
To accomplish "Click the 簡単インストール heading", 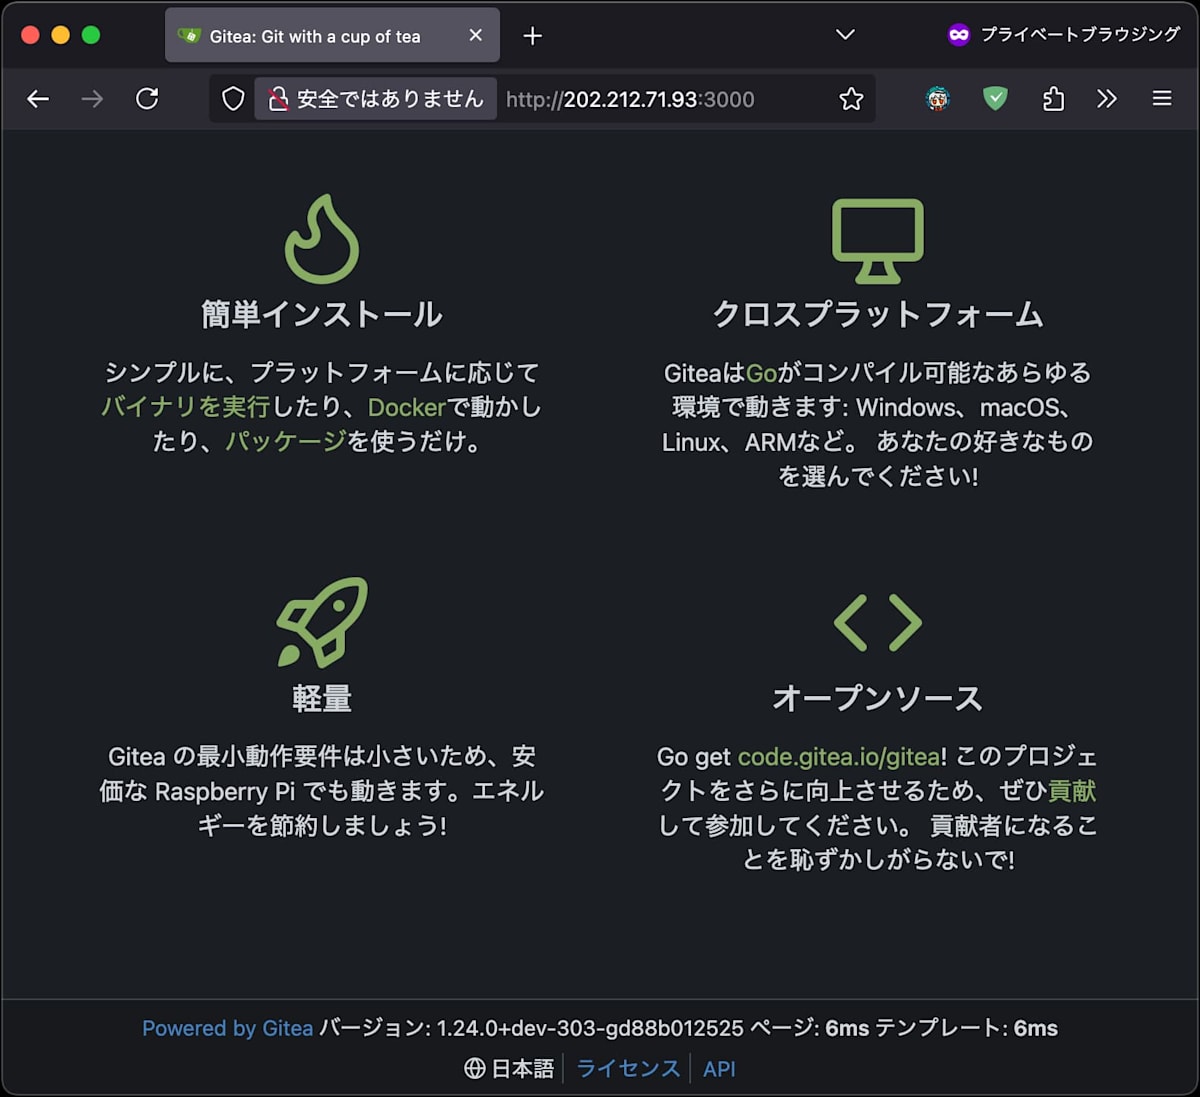I will tap(322, 315).
